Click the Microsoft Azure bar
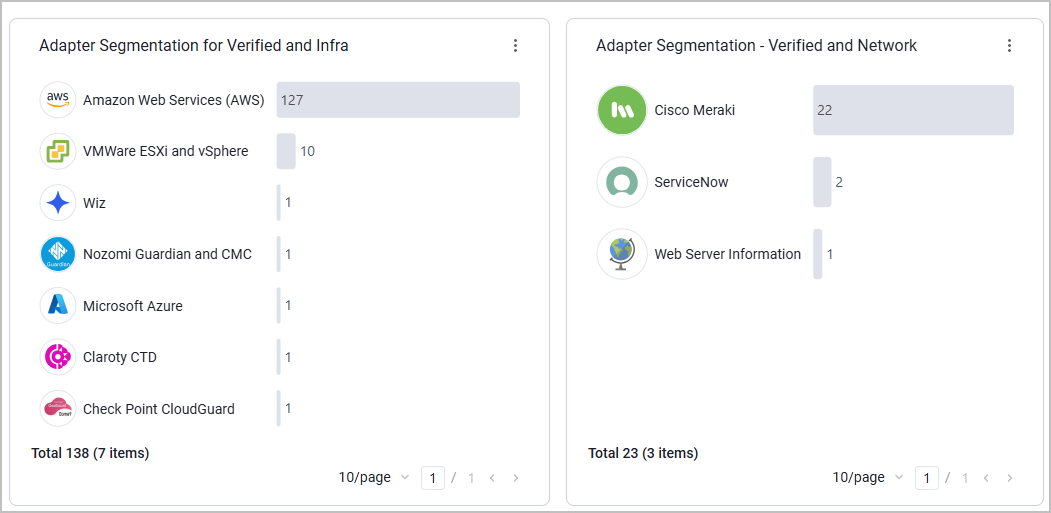 click(x=279, y=306)
